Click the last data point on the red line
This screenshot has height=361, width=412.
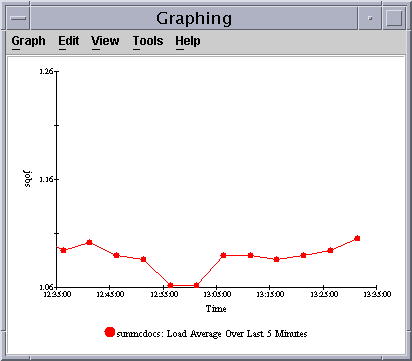(357, 238)
